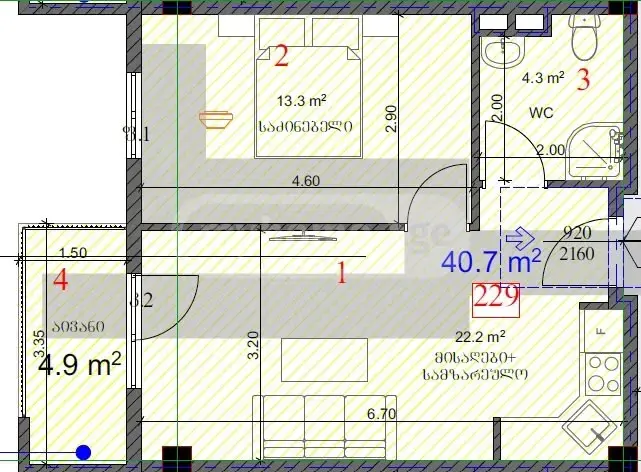Click the balcony door swing arc
The image size is (641, 472).
pyautogui.click(x=166, y=307)
